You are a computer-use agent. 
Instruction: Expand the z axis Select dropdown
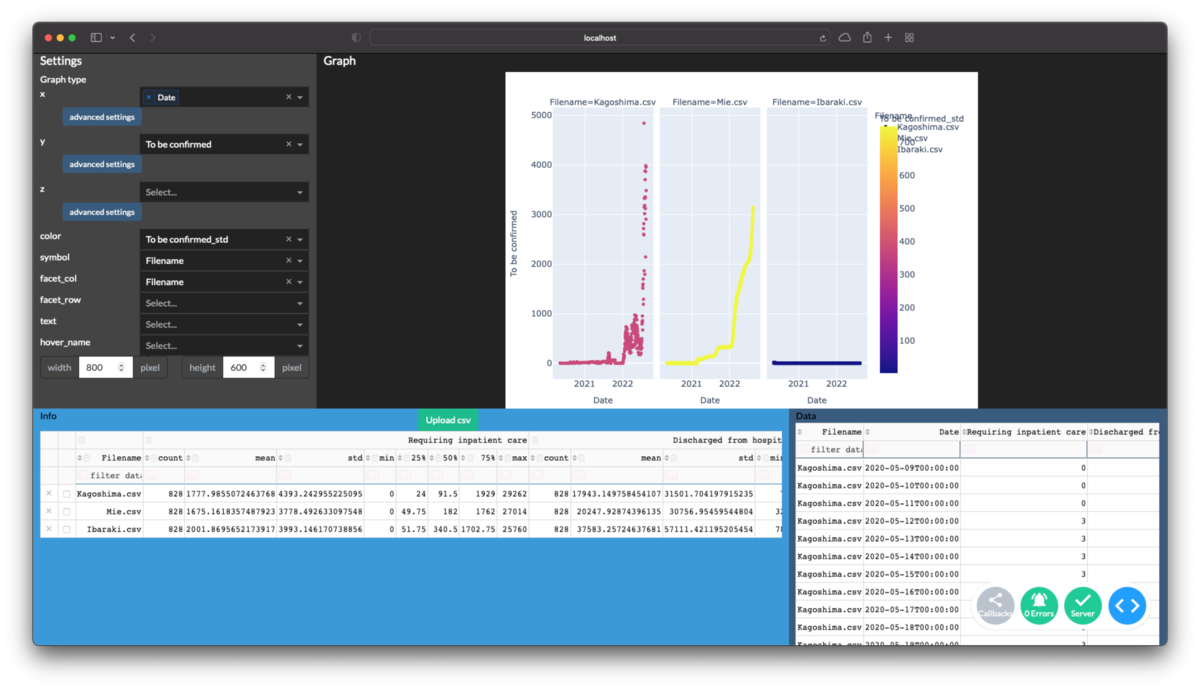click(224, 192)
